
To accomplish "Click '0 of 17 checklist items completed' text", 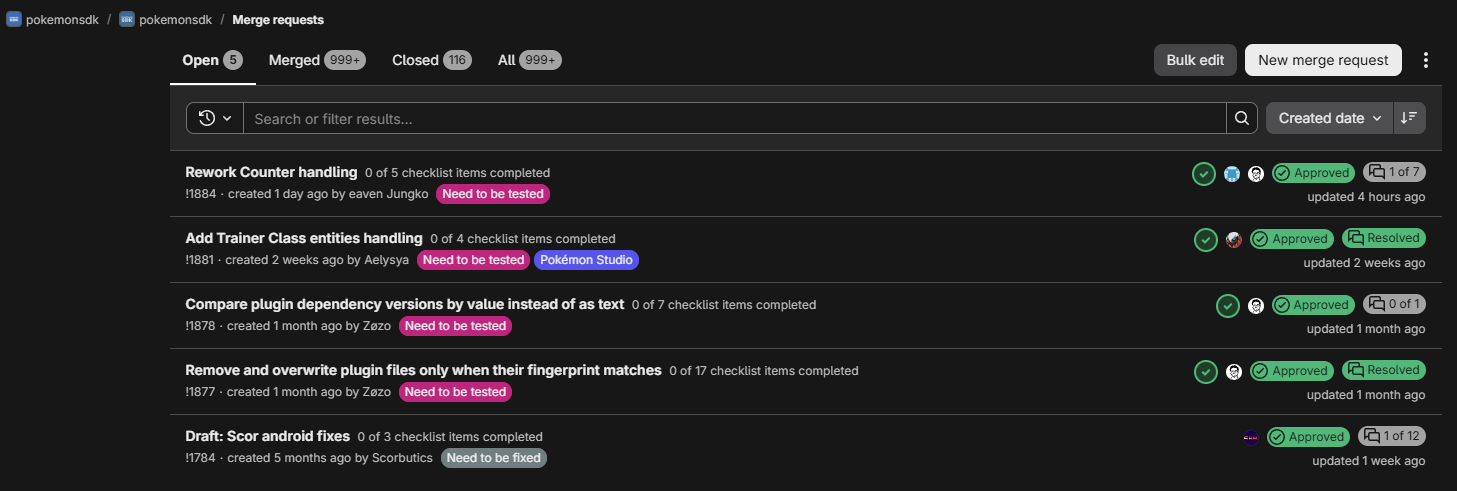I will point(764,371).
